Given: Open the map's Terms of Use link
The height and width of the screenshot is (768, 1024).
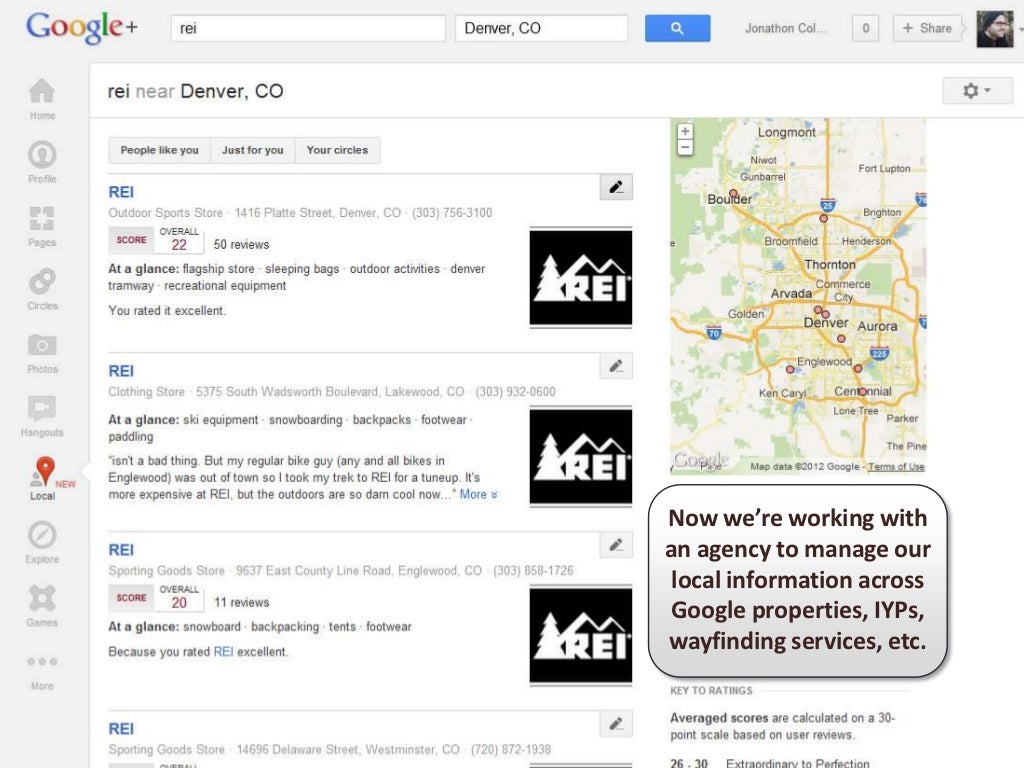Looking at the screenshot, I should tap(896, 466).
